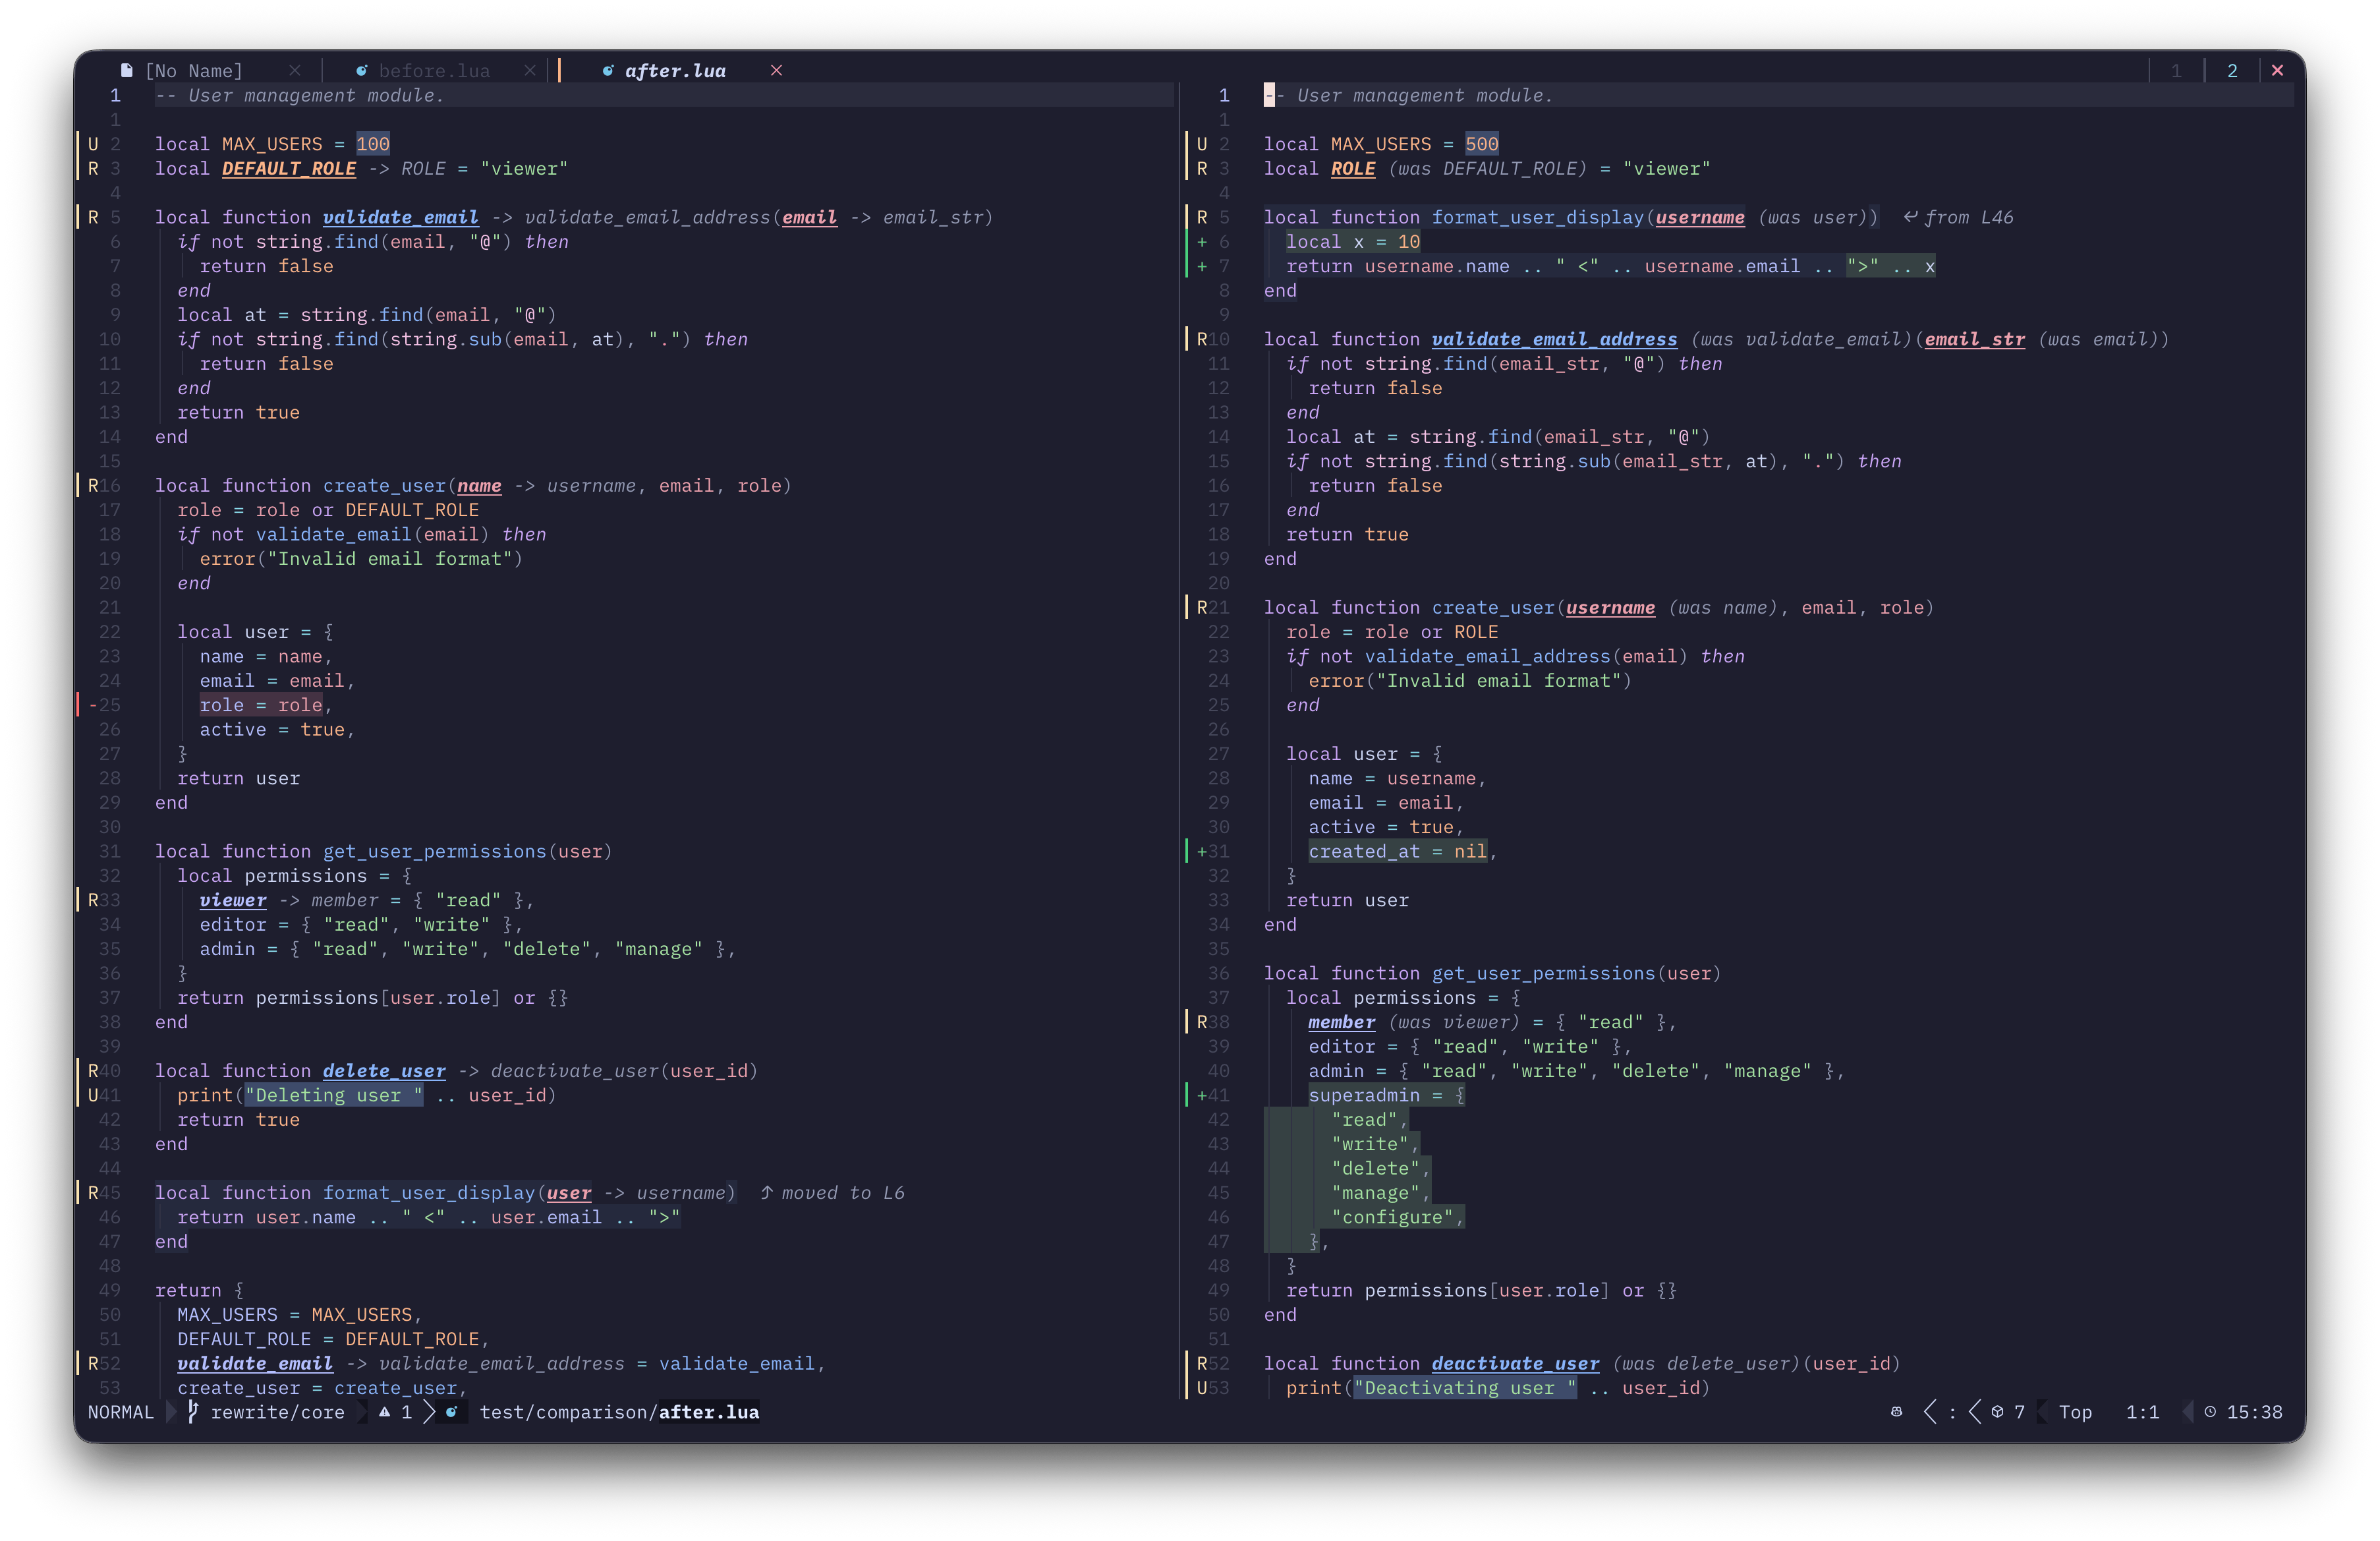Close the after.lua buffer tab
Image resolution: width=2380 pixels, height=1541 pixels.
(x=776, y=71)
